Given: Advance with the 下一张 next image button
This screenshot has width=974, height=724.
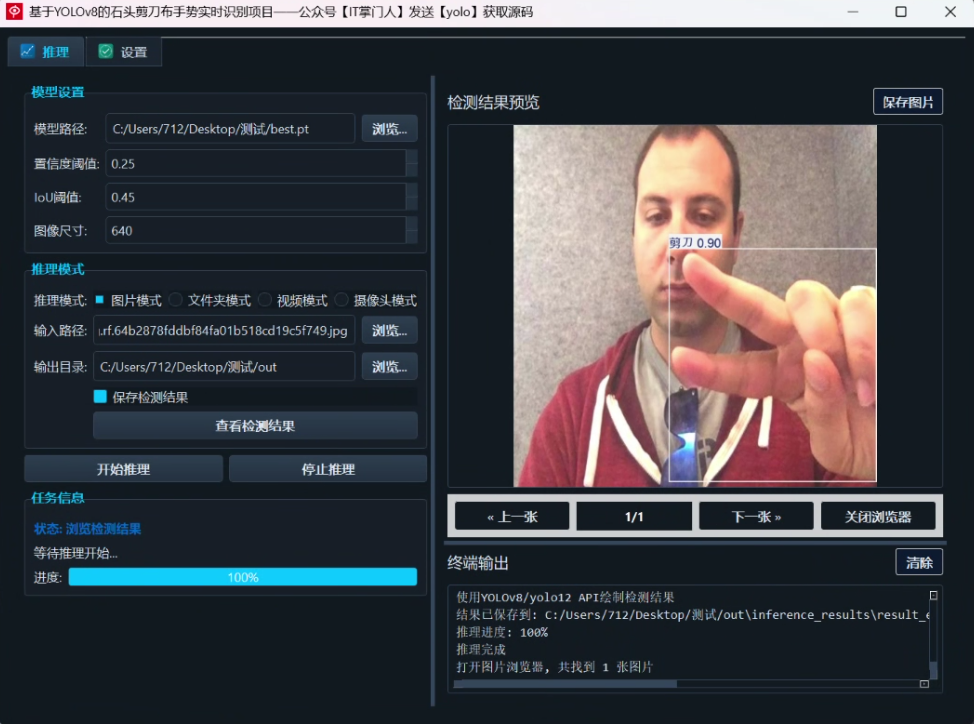Looking at the screenshot, I should (757, 515).
